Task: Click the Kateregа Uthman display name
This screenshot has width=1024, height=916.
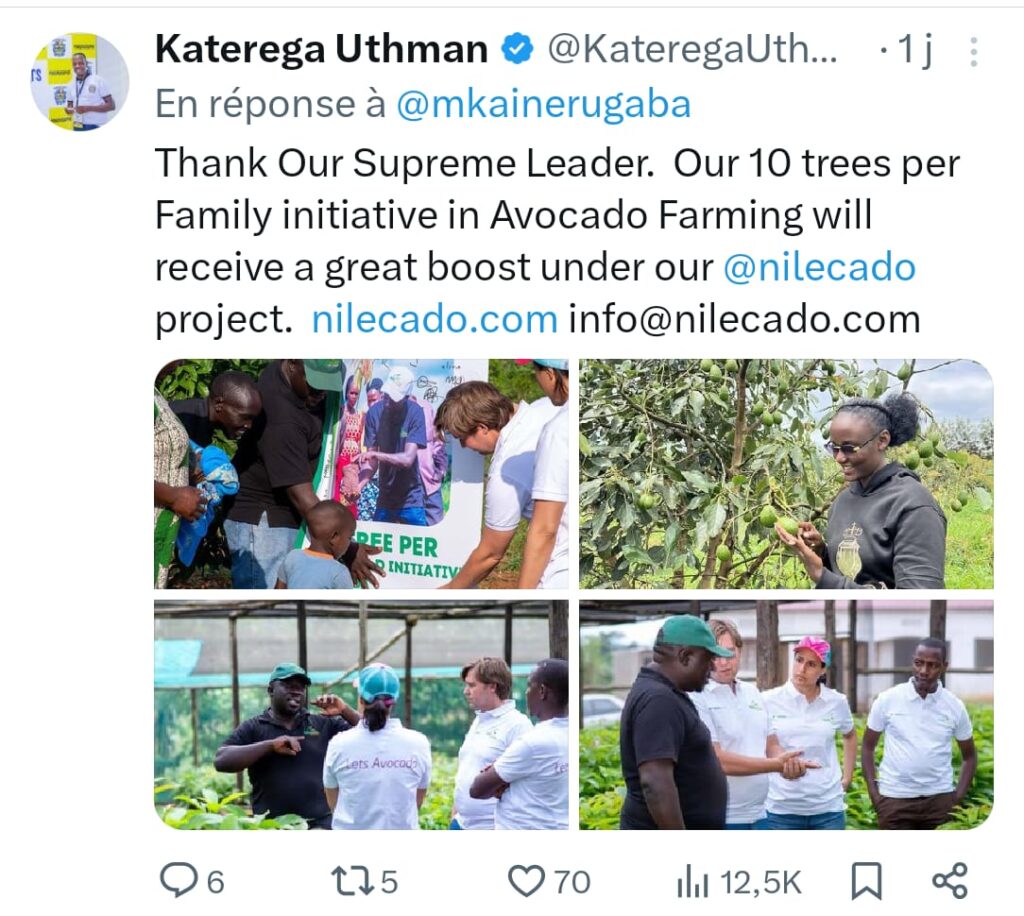Action: 321,50
